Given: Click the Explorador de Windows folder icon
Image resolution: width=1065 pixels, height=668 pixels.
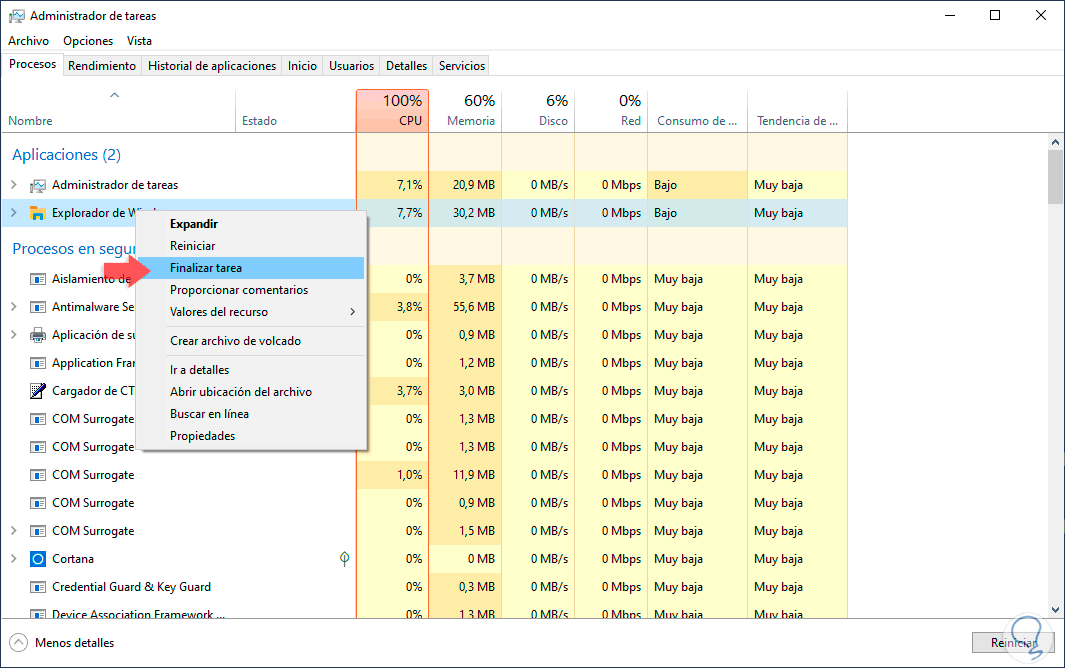Looking at the screenshot, I should point(38,213).
